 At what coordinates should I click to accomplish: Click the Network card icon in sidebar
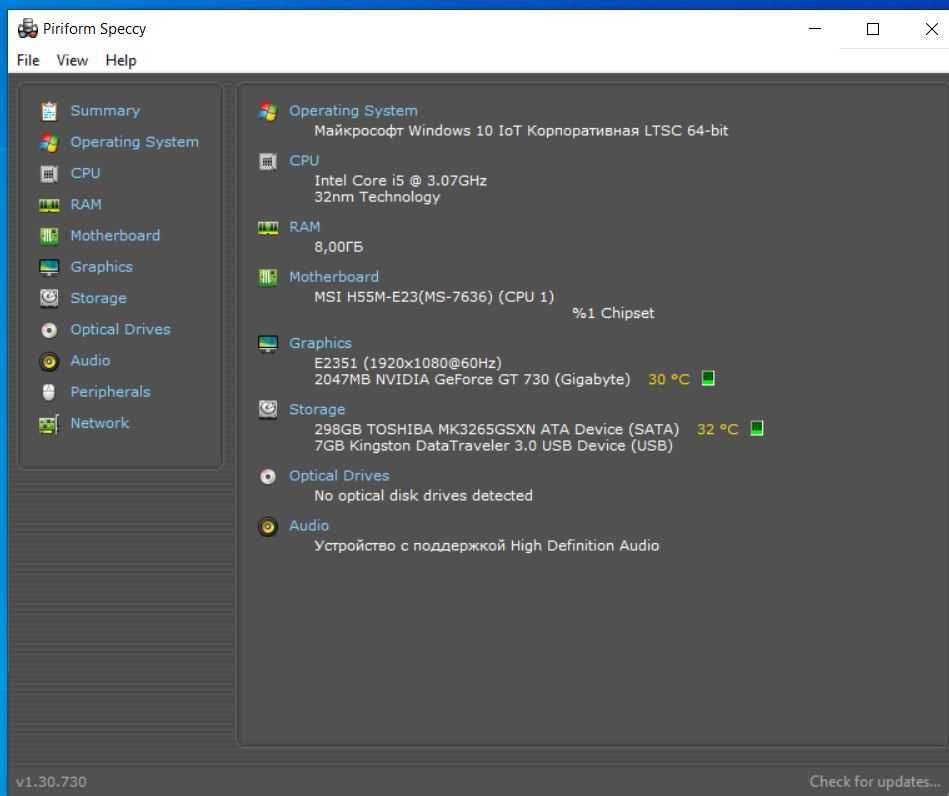point(49,424)
